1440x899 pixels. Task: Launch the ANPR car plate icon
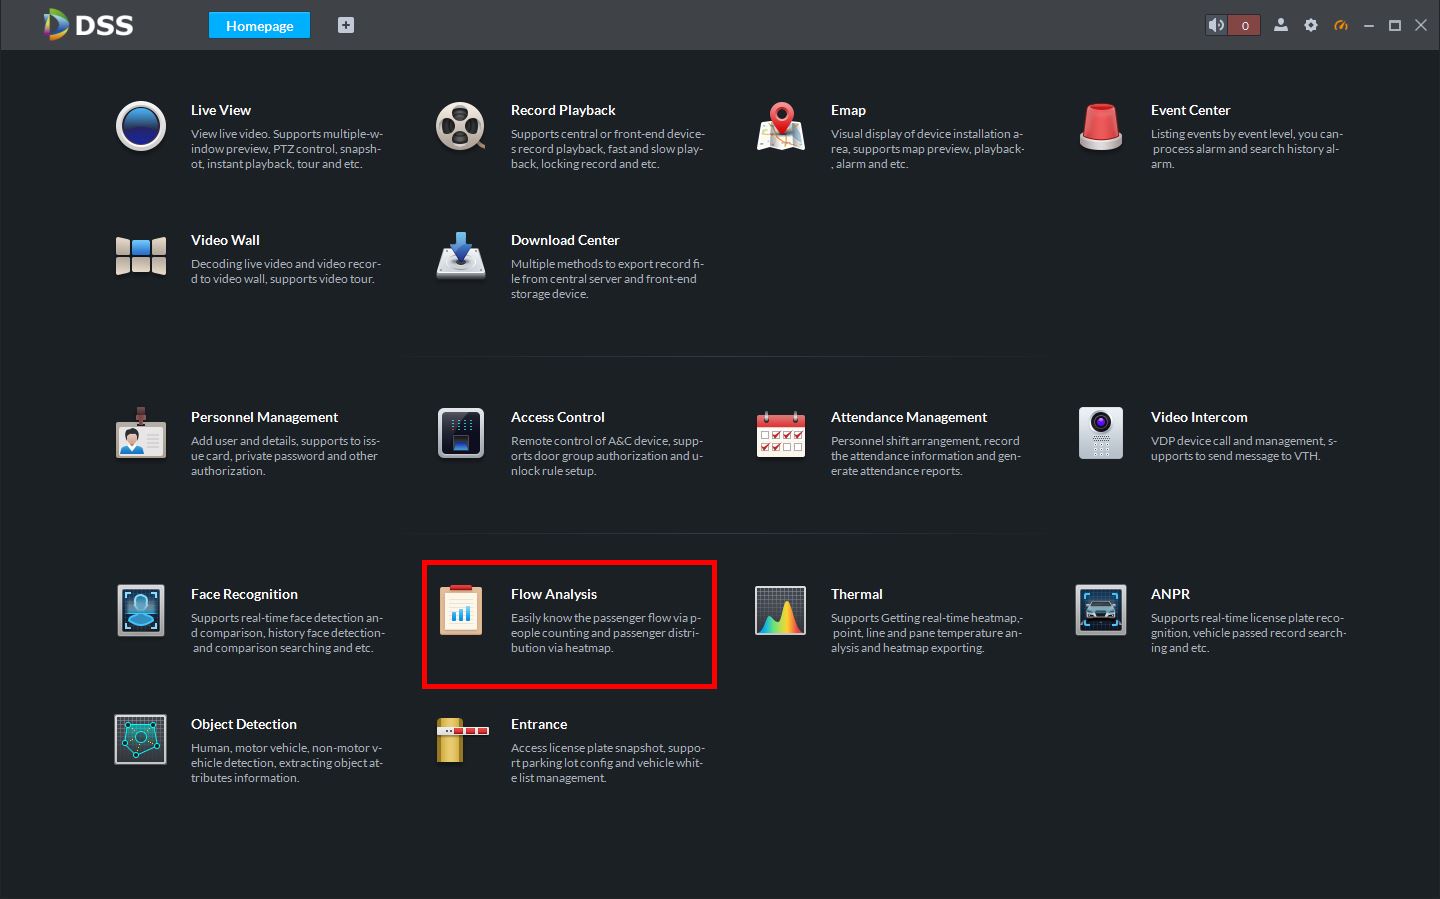click(x=1101, y=610)
